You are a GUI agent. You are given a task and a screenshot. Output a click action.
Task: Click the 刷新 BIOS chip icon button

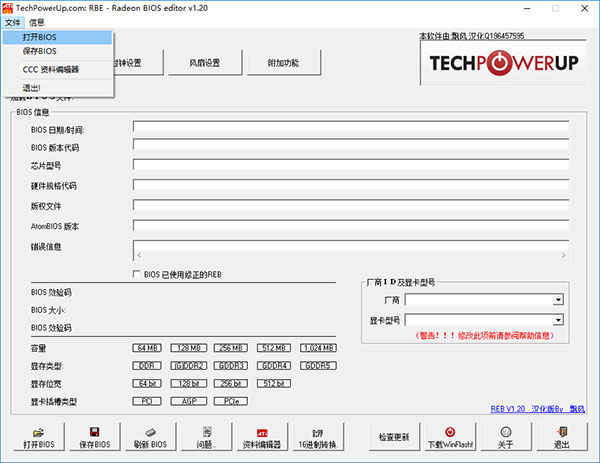click(150, 437)
